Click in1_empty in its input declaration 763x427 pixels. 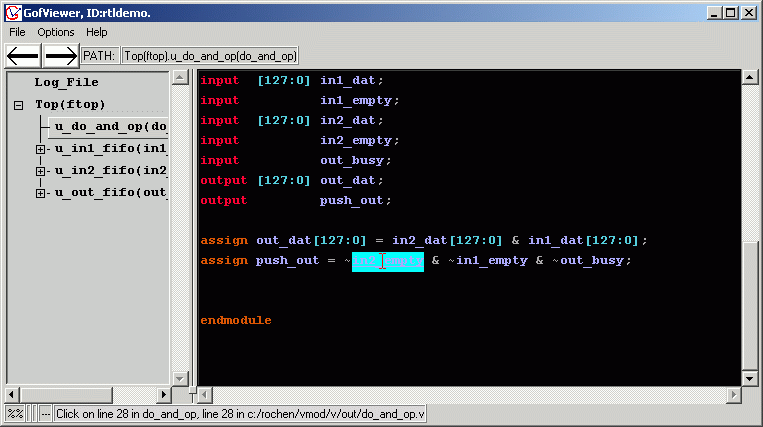pyautogui.click(x=356, y=101)
